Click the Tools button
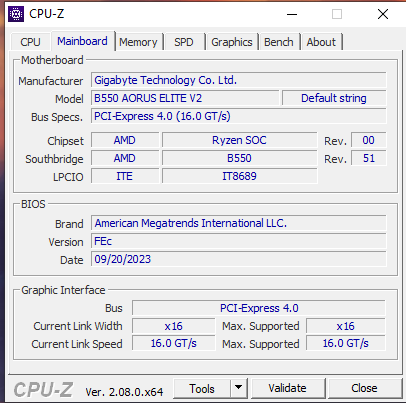 pyautogui.click(x=202, y=388)
